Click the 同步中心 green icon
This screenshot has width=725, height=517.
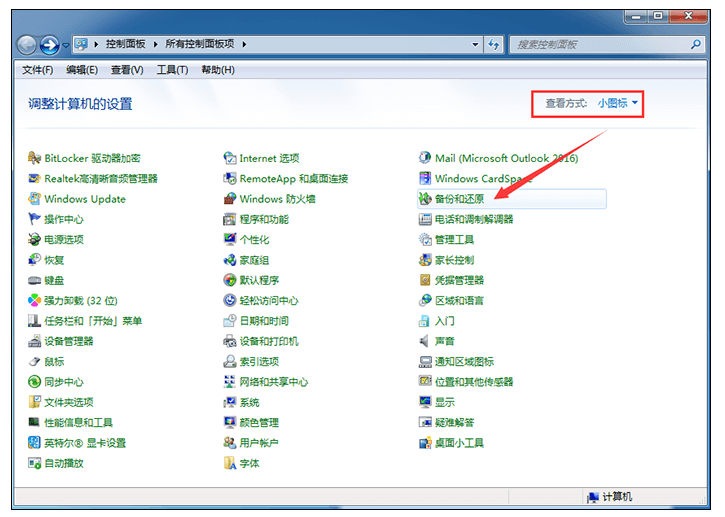(x=34, y=382)
